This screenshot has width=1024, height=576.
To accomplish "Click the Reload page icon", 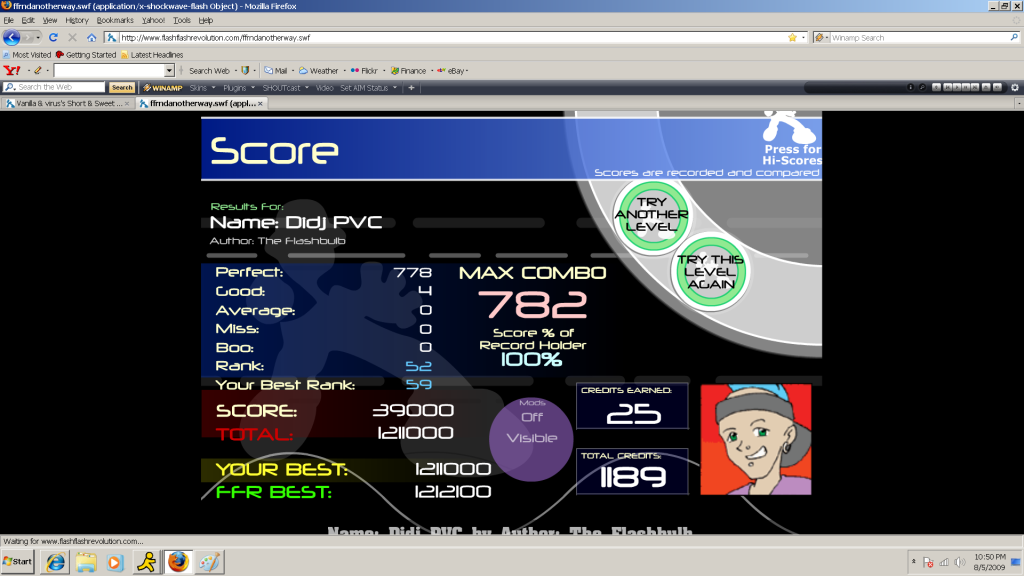I will click(x=53, y=38).
